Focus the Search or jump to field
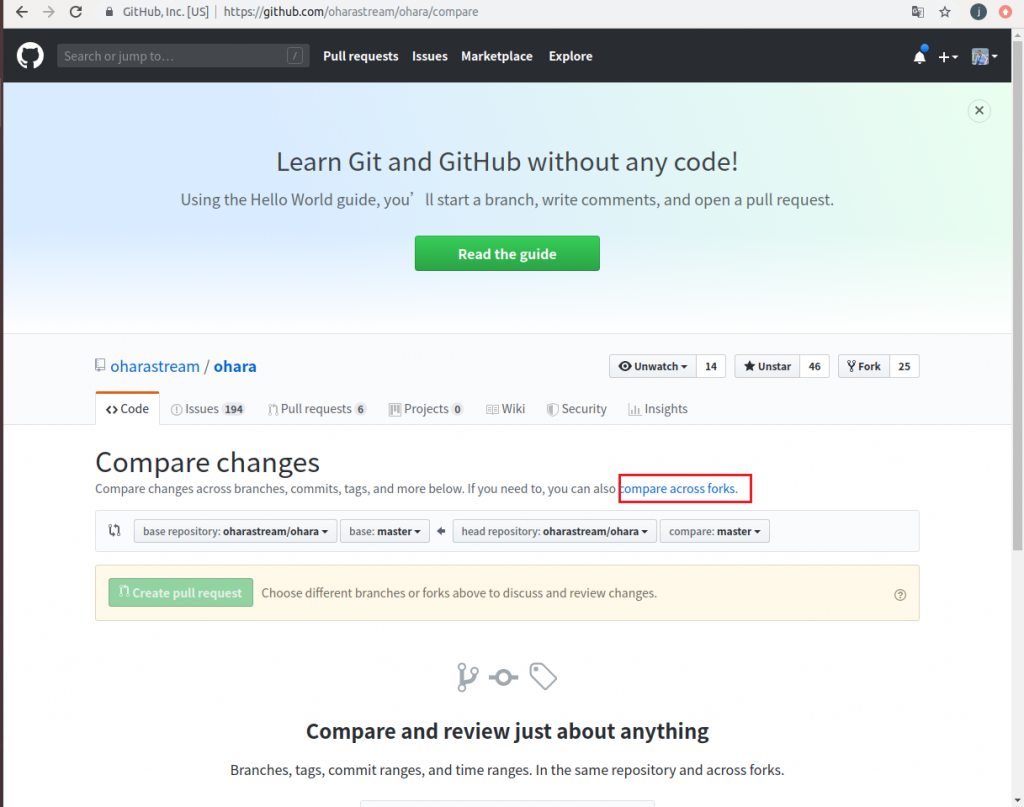1024x807 pixels. (183, 56)
